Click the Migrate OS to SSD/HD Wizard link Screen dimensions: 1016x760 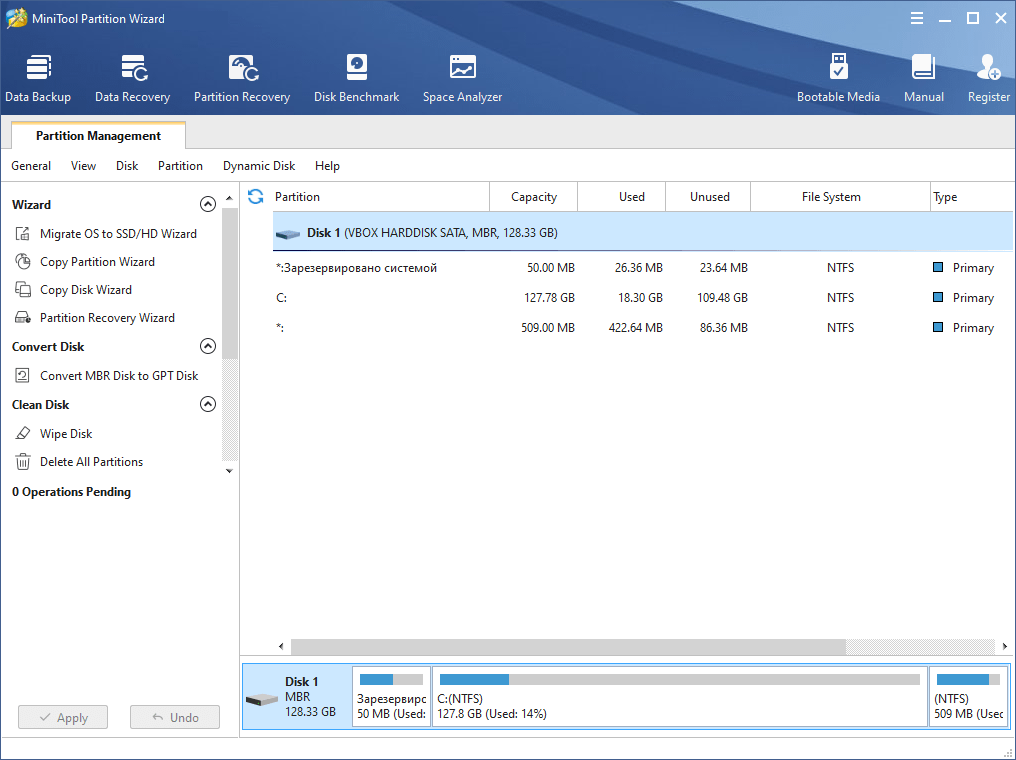119,233
